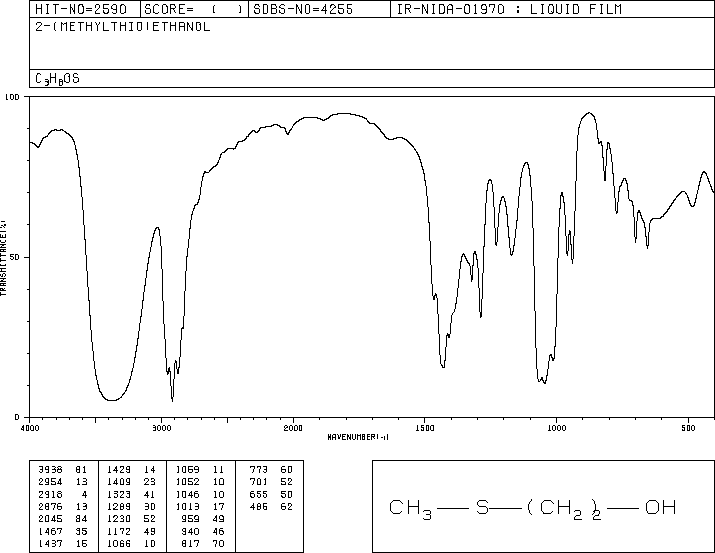
Task: Click the WAVENUMBER x-axis label
Action: point(358,437)
